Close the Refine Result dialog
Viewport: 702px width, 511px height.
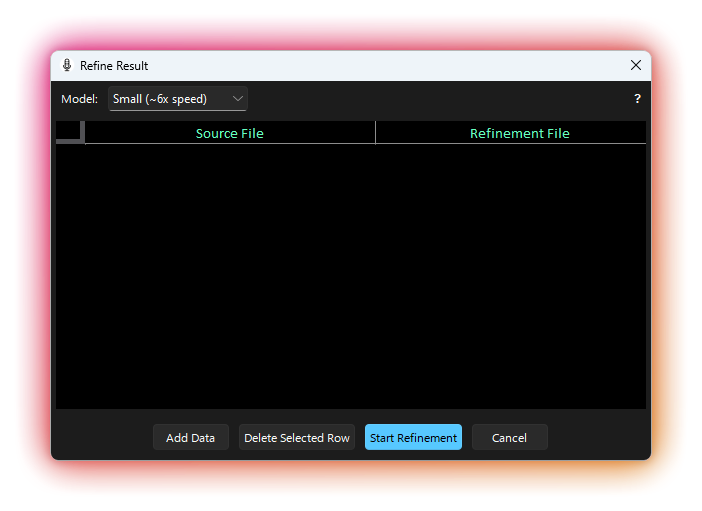tap(635, 65)
